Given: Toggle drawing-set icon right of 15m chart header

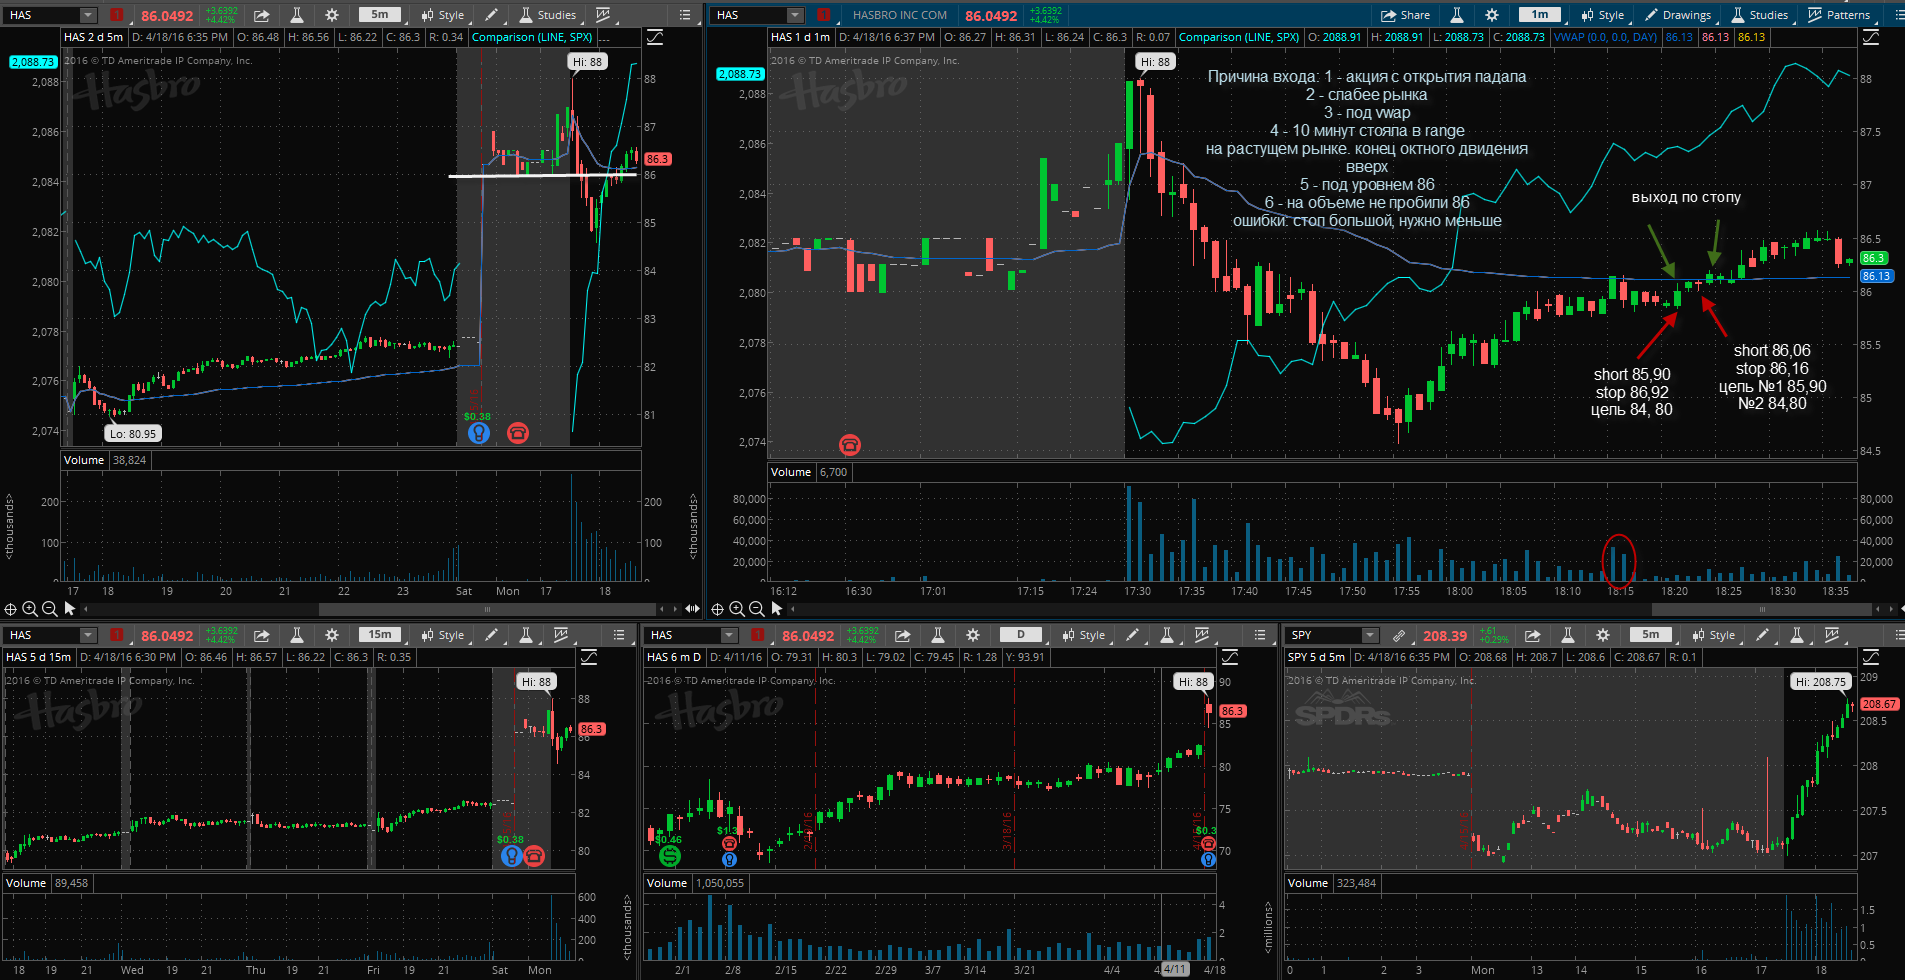Looking at the screenshot, I should [x=589, y=657].
